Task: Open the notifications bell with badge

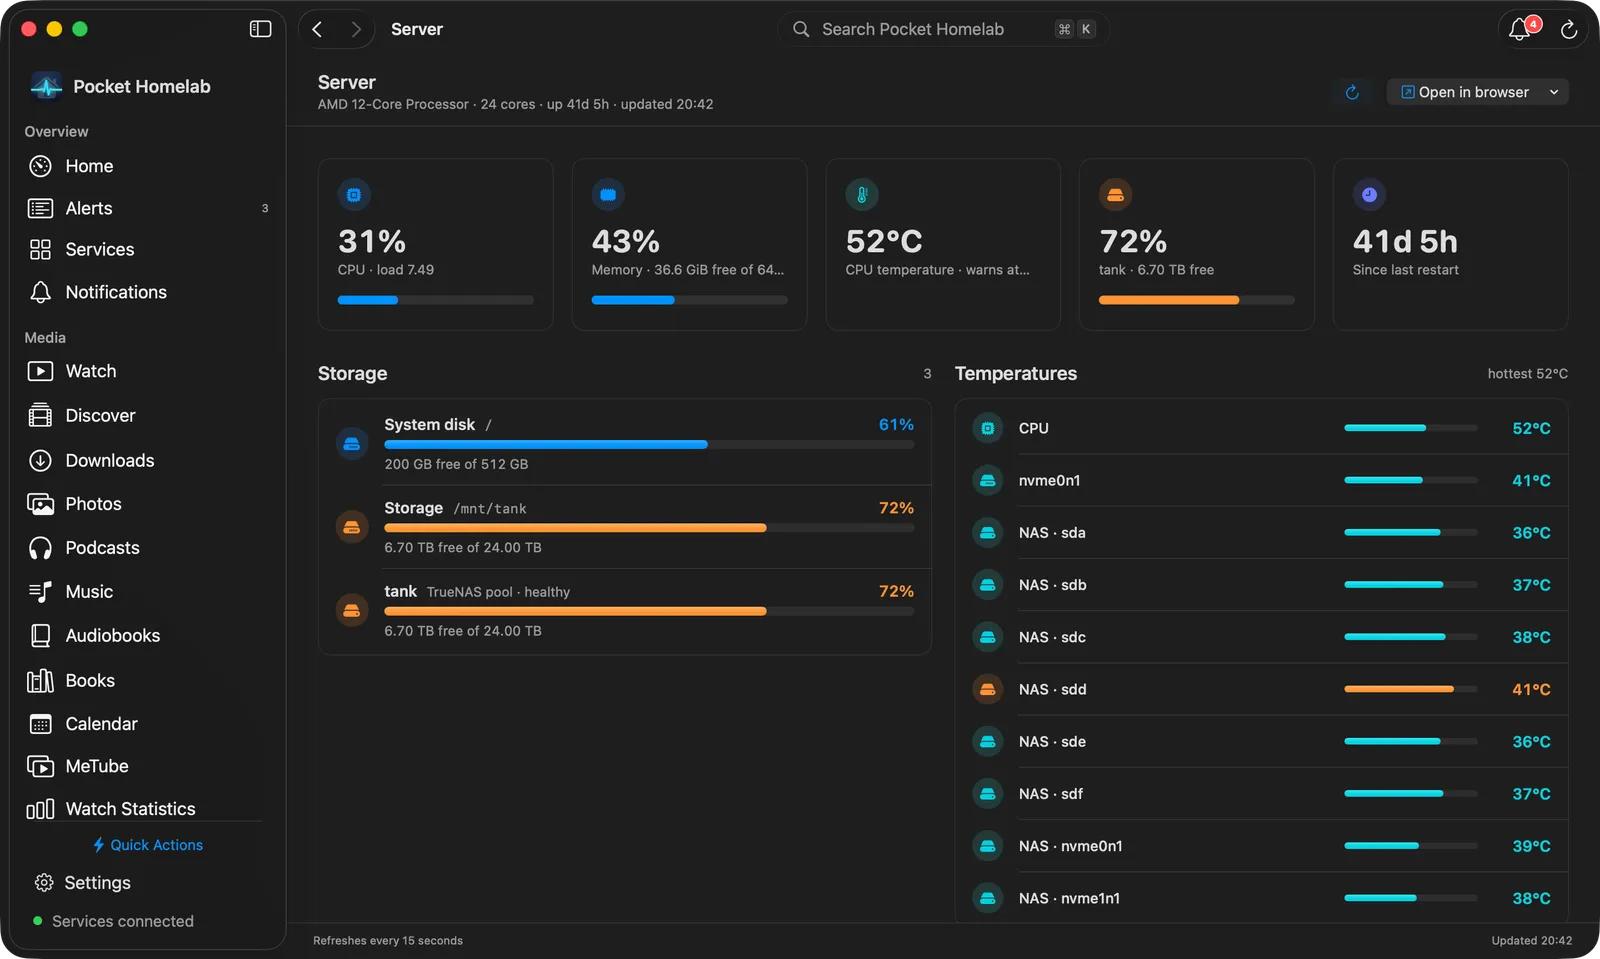Action: [x=1521, y=29]
